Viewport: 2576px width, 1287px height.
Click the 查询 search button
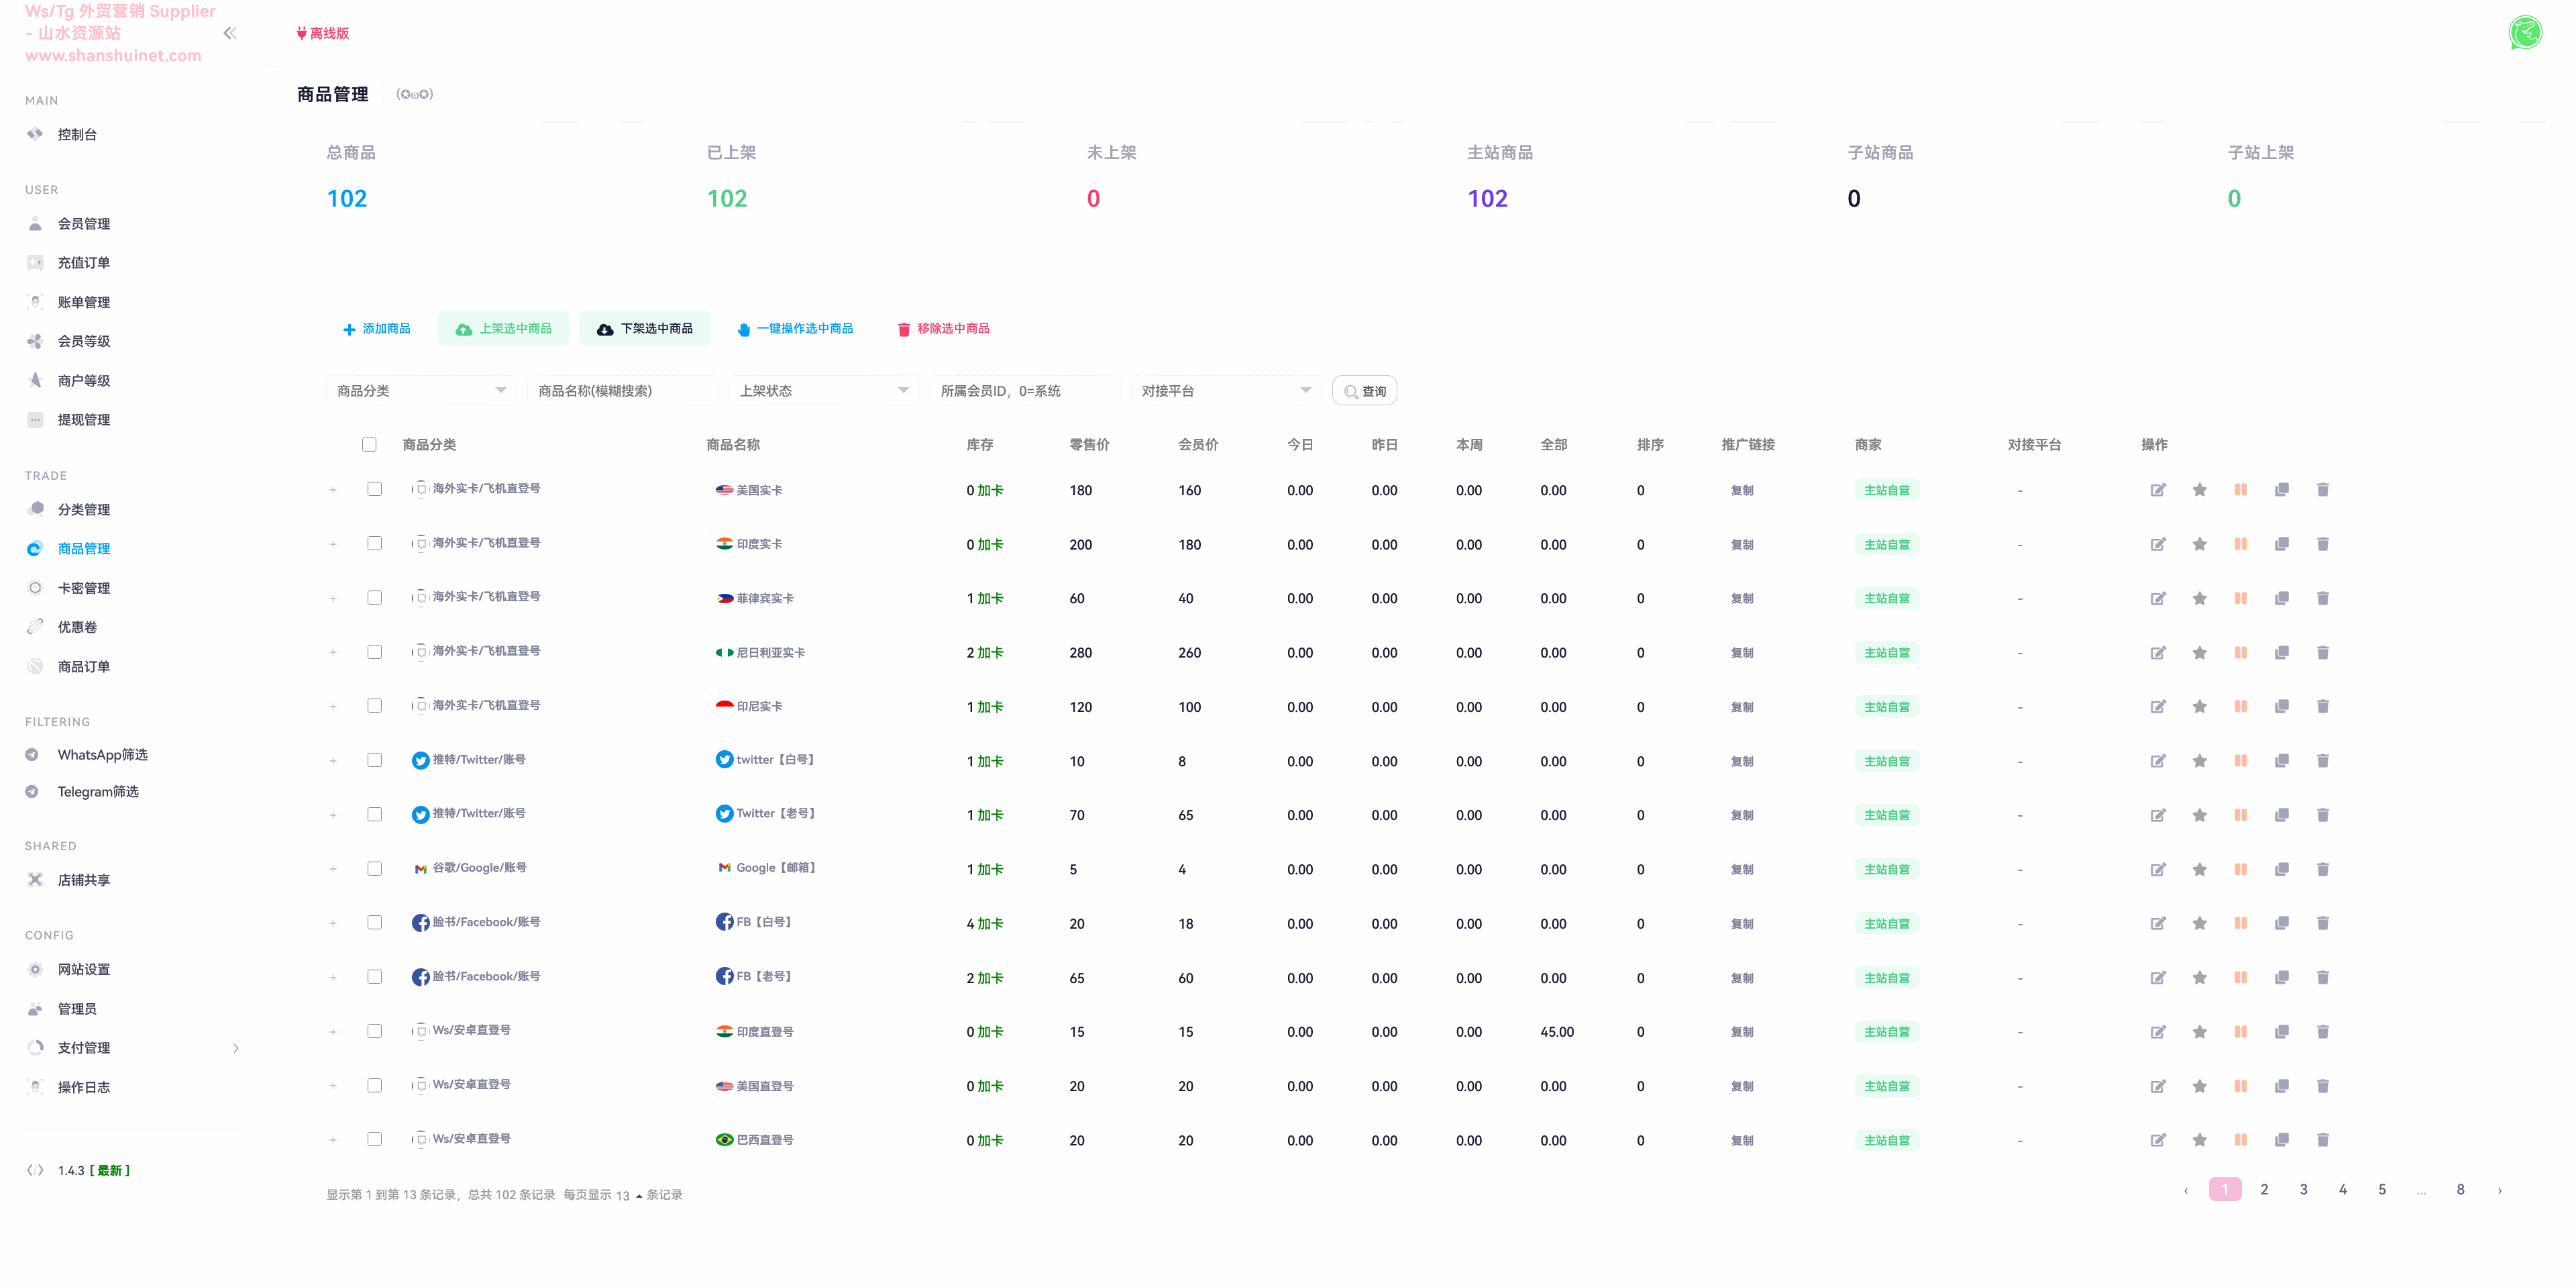1364,391
